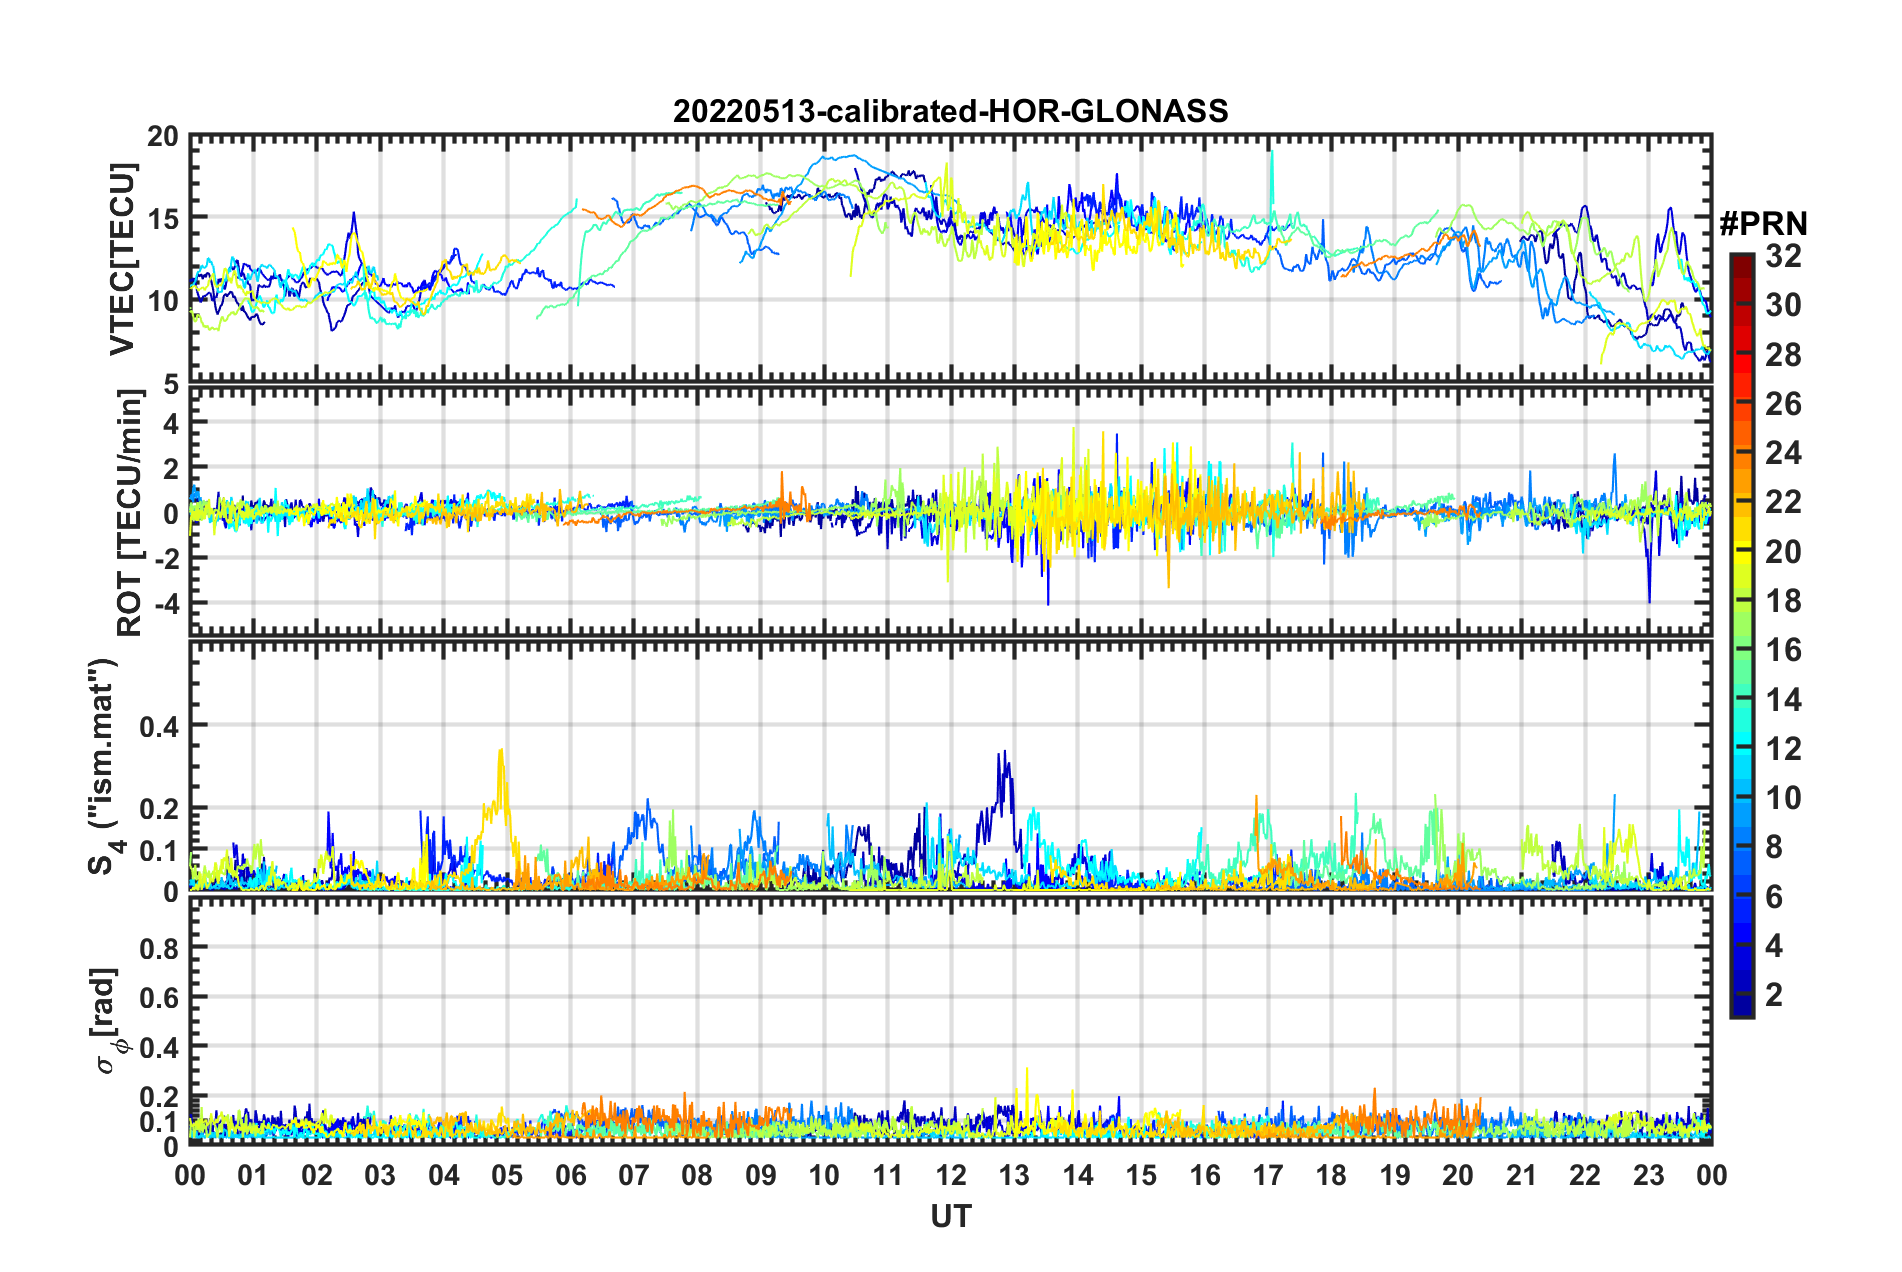Click the UT x-axis label

[x=951, y=1216]
